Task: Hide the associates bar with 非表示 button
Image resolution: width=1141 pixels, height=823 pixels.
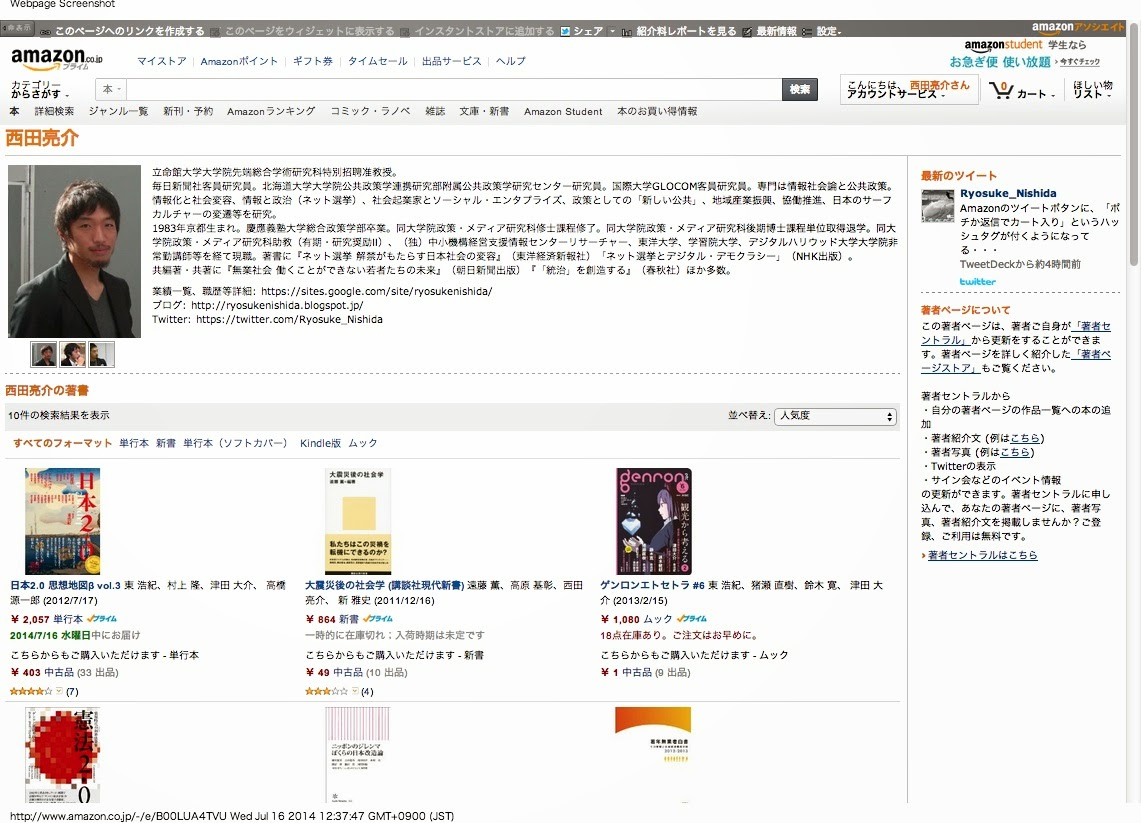Action: point(17,28)
